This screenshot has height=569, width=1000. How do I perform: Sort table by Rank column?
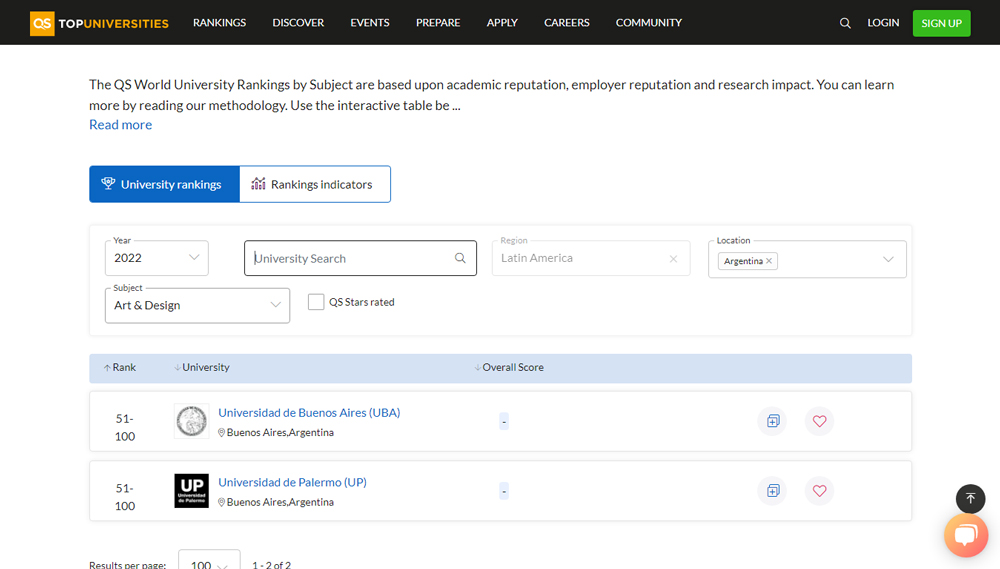tap(120, 367)
